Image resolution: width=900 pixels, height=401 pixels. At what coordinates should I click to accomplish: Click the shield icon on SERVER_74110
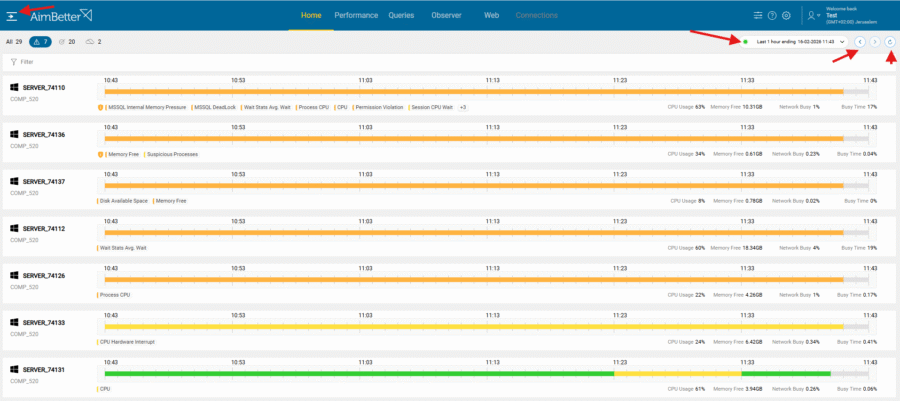(101, 107)
